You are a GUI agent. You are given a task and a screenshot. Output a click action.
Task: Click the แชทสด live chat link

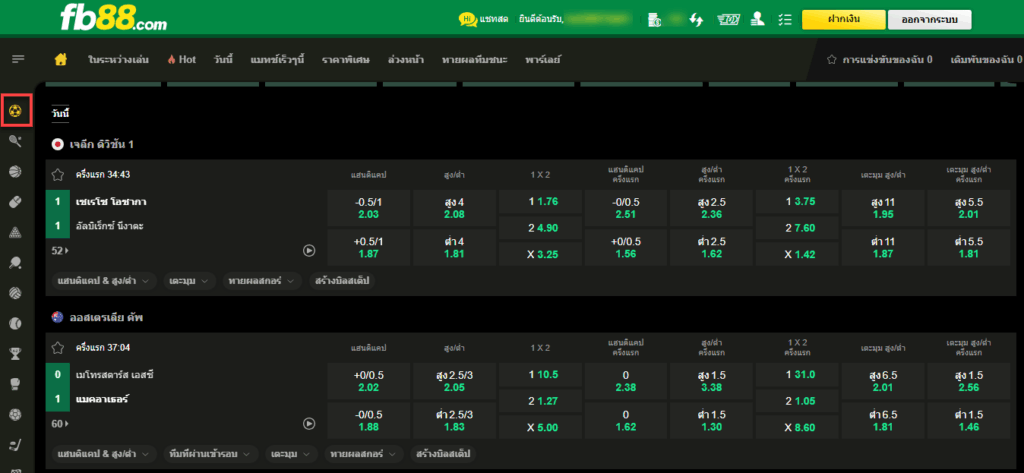[x=494, y=20]
